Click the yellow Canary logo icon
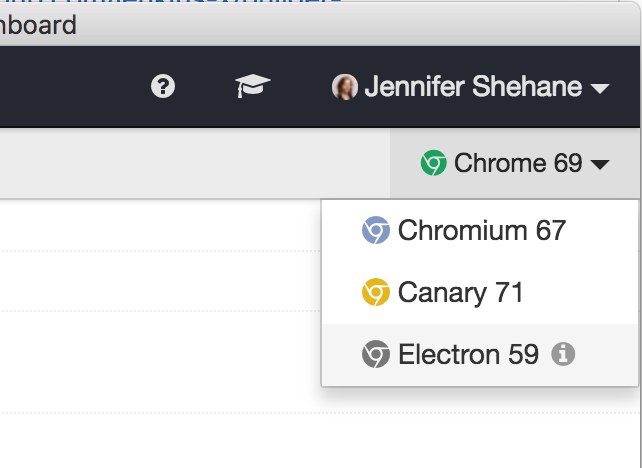The width and height of the screenshot is (642, 468). [375, 293]
